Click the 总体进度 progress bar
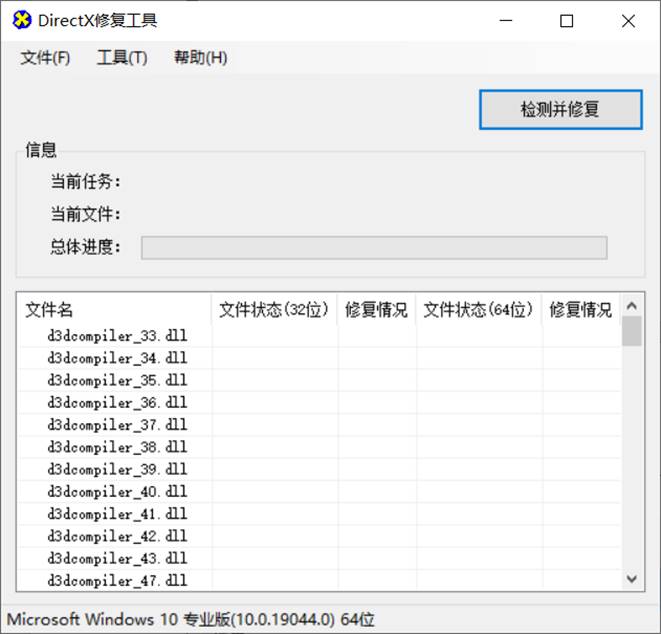This screenshot has height=634, width=661. click(374, 247)
